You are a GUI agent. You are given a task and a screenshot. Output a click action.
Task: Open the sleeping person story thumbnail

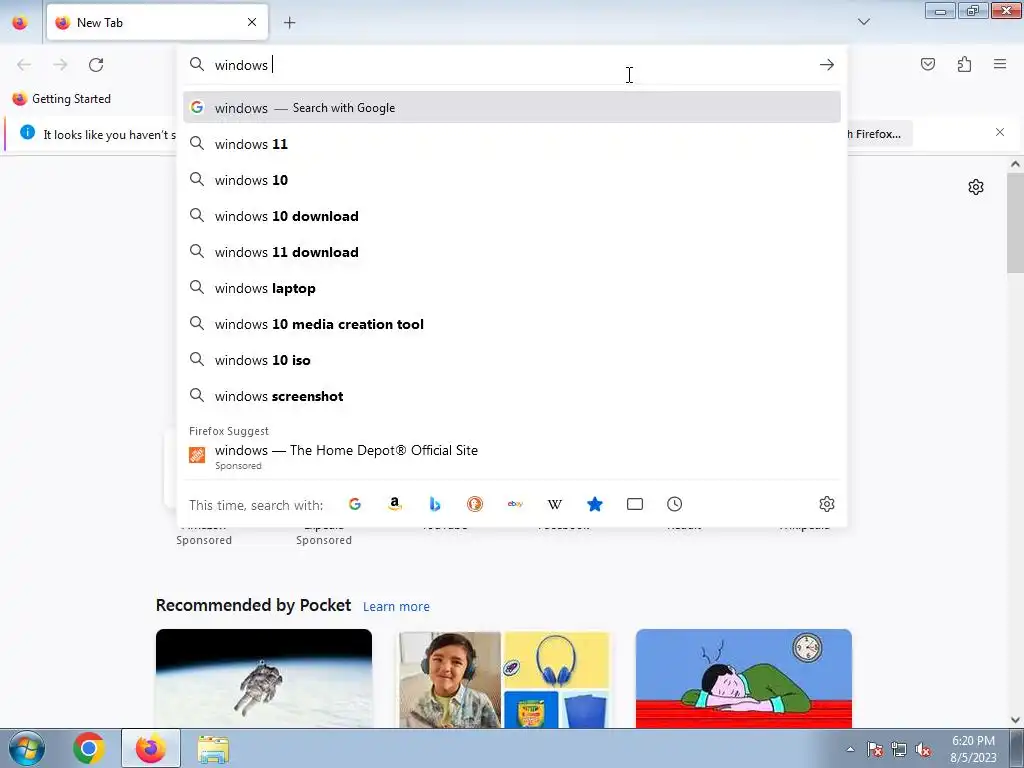click(x=744, y=679)
